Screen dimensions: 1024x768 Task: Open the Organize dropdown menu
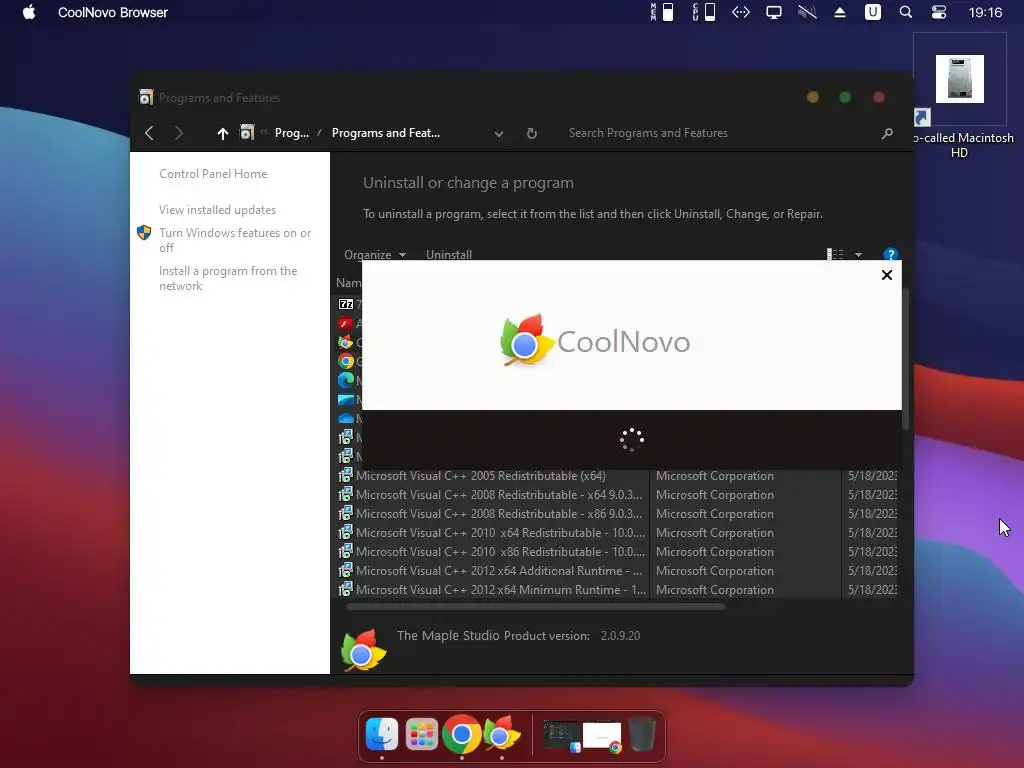(x=375, y=255)
